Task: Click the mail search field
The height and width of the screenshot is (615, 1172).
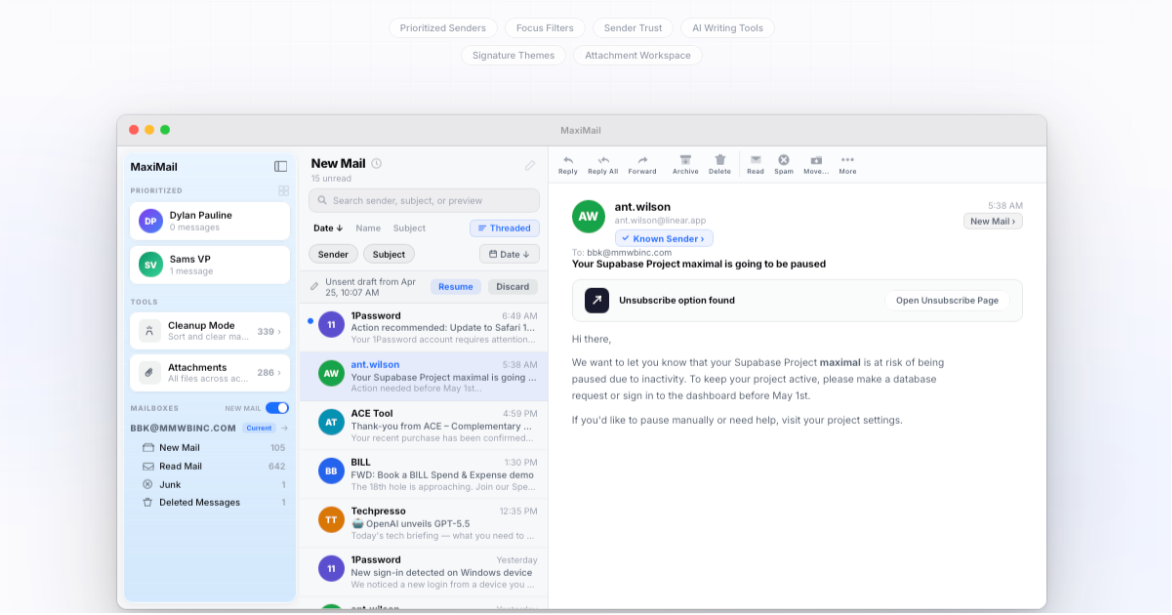Action: [x=424, y=200]
